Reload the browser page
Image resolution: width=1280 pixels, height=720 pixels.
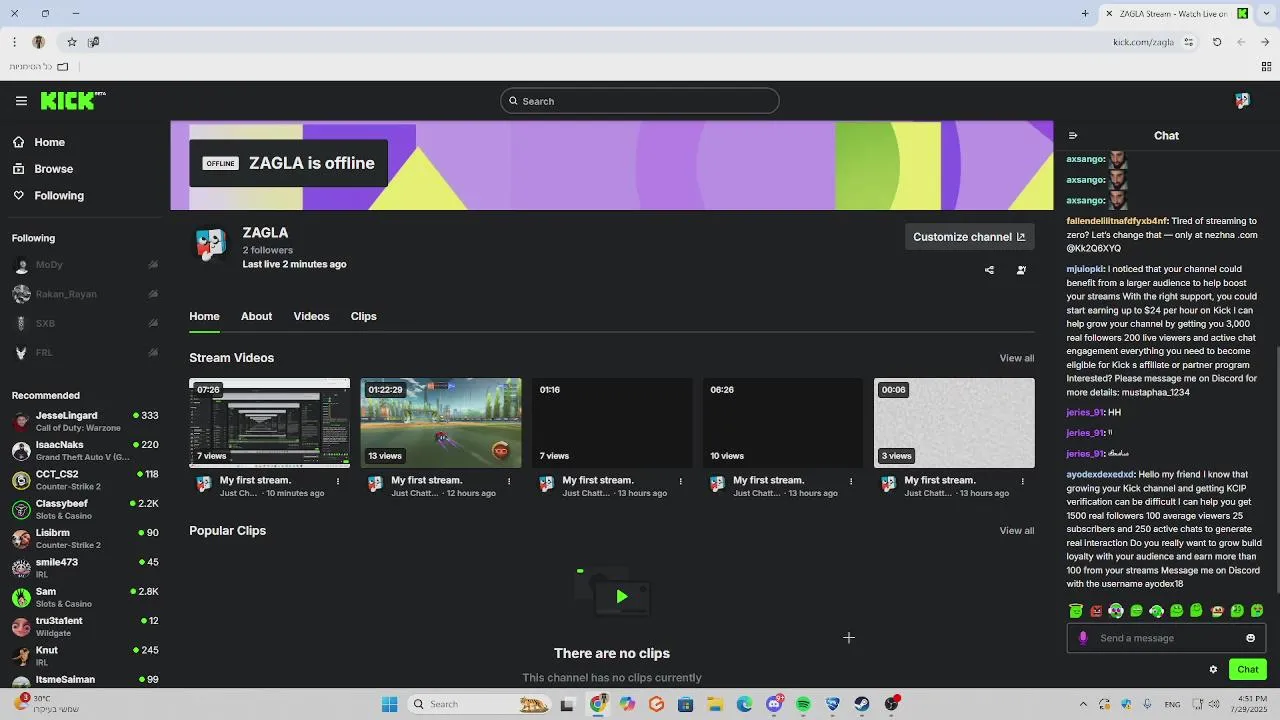coord(1217,42)
